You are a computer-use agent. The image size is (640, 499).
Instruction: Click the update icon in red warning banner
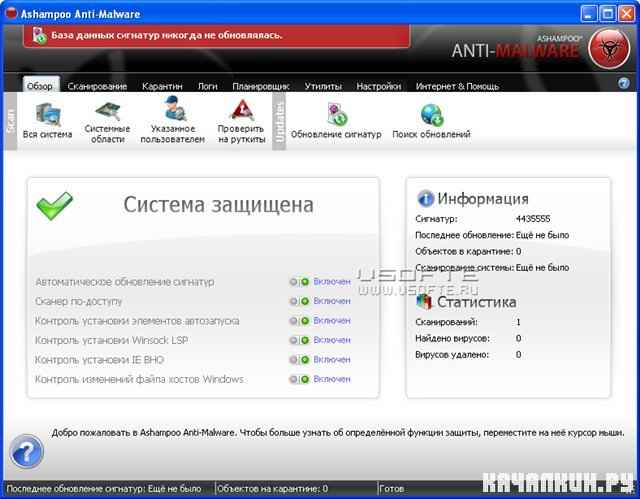click(x=39, y=35)
